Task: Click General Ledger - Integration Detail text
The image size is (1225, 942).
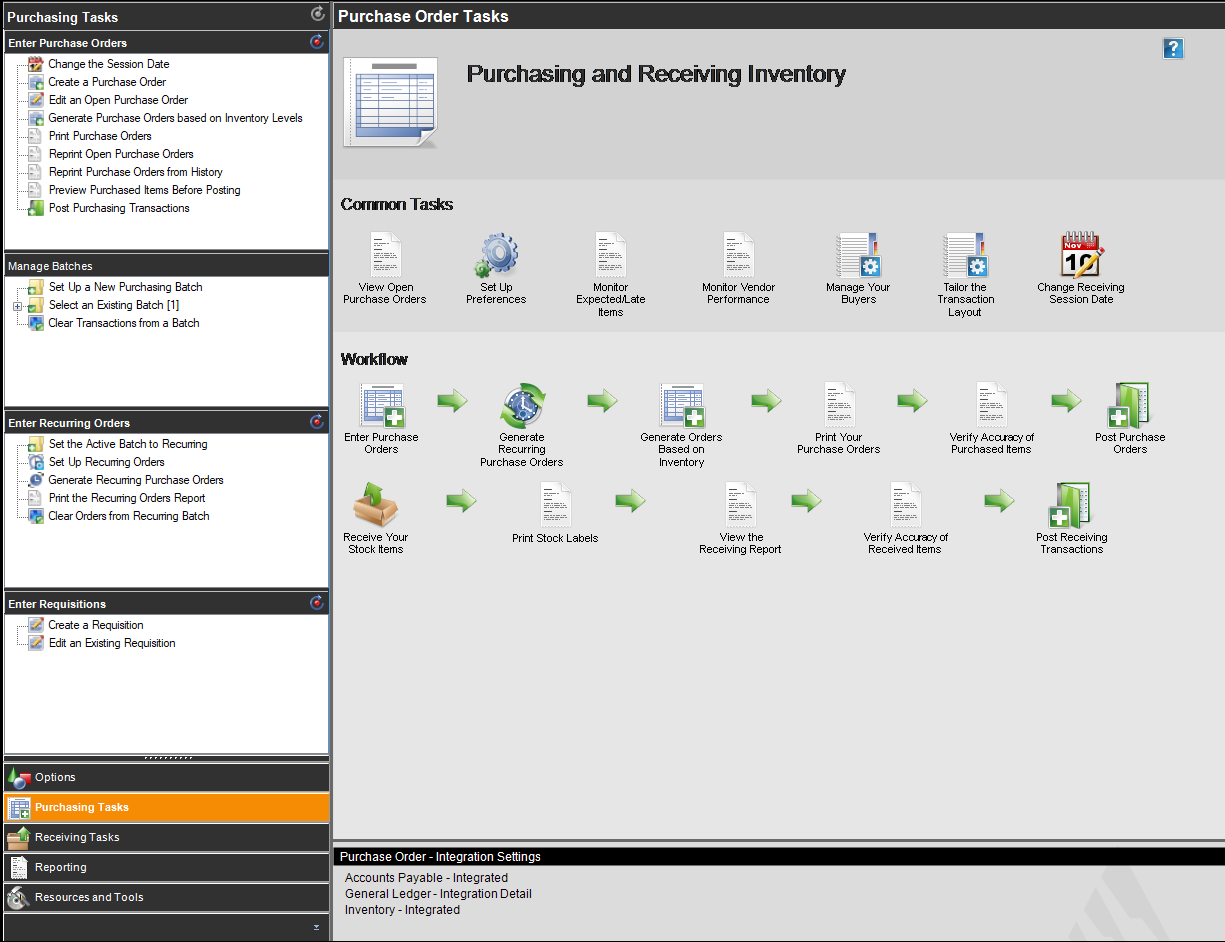Action: (x=438, y=894)
